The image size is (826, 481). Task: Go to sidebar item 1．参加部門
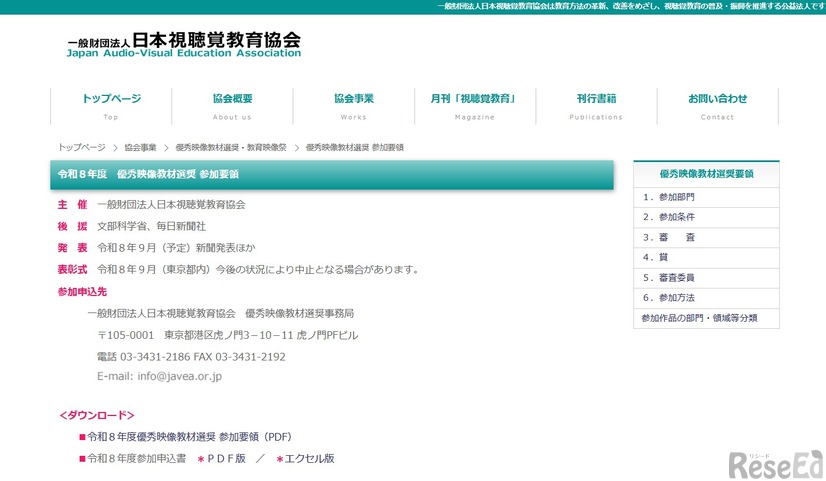tap(706, 197)
